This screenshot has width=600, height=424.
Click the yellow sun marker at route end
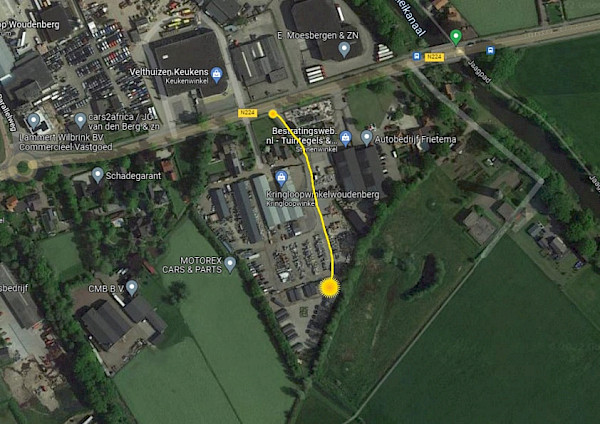pos(329,287)
